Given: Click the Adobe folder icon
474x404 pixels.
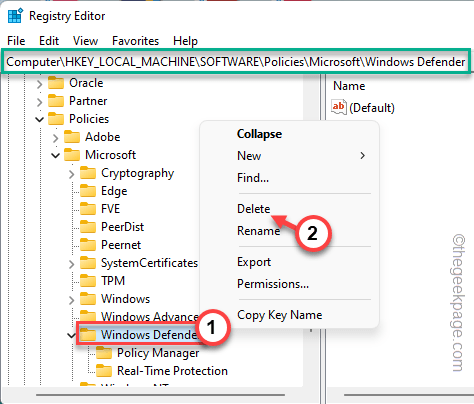Looking at the screenshot, I should point(72,137).
